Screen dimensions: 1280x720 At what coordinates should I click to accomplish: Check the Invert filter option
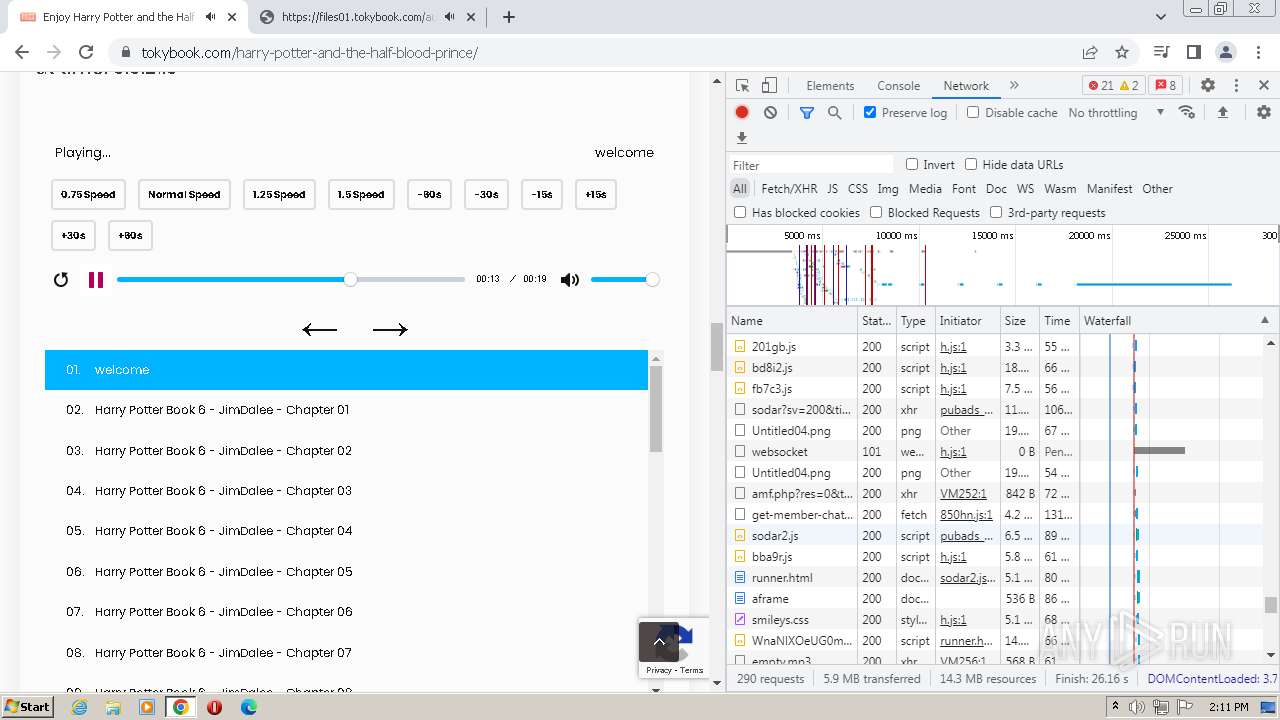[912, 165]
